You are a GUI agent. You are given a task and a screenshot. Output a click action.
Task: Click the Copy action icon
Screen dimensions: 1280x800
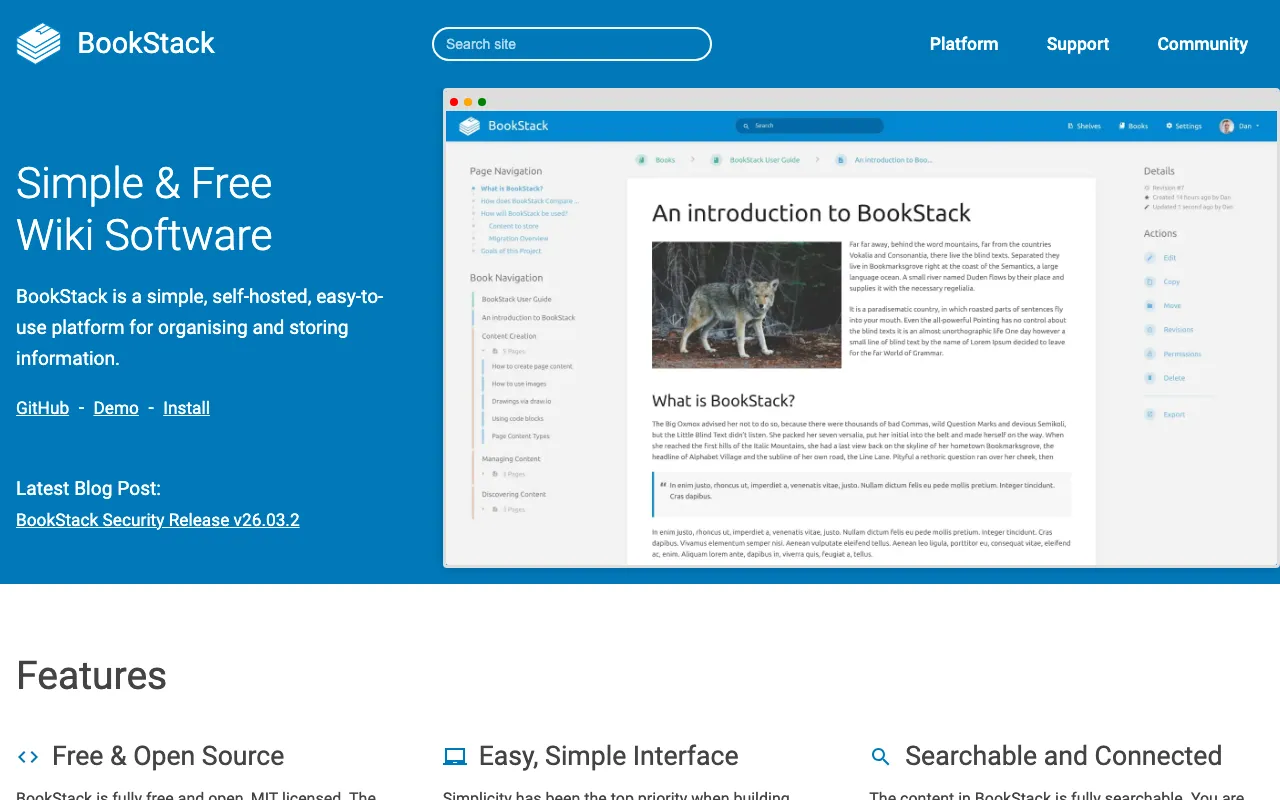click(x=1150, y=281)
